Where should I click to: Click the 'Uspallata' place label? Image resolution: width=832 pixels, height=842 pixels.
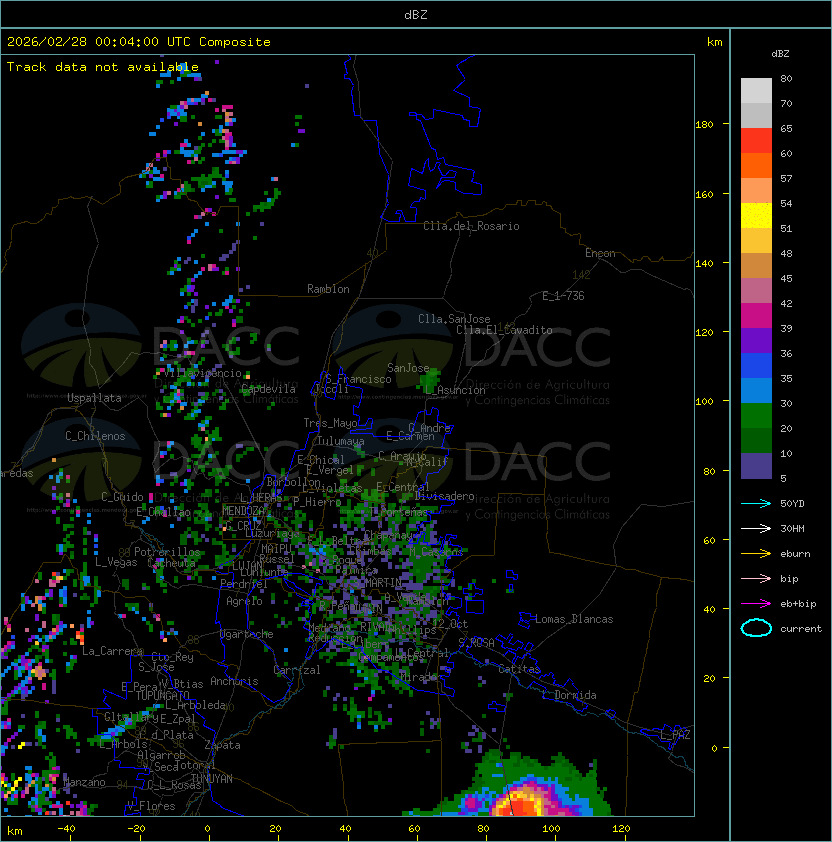[94, 398]
